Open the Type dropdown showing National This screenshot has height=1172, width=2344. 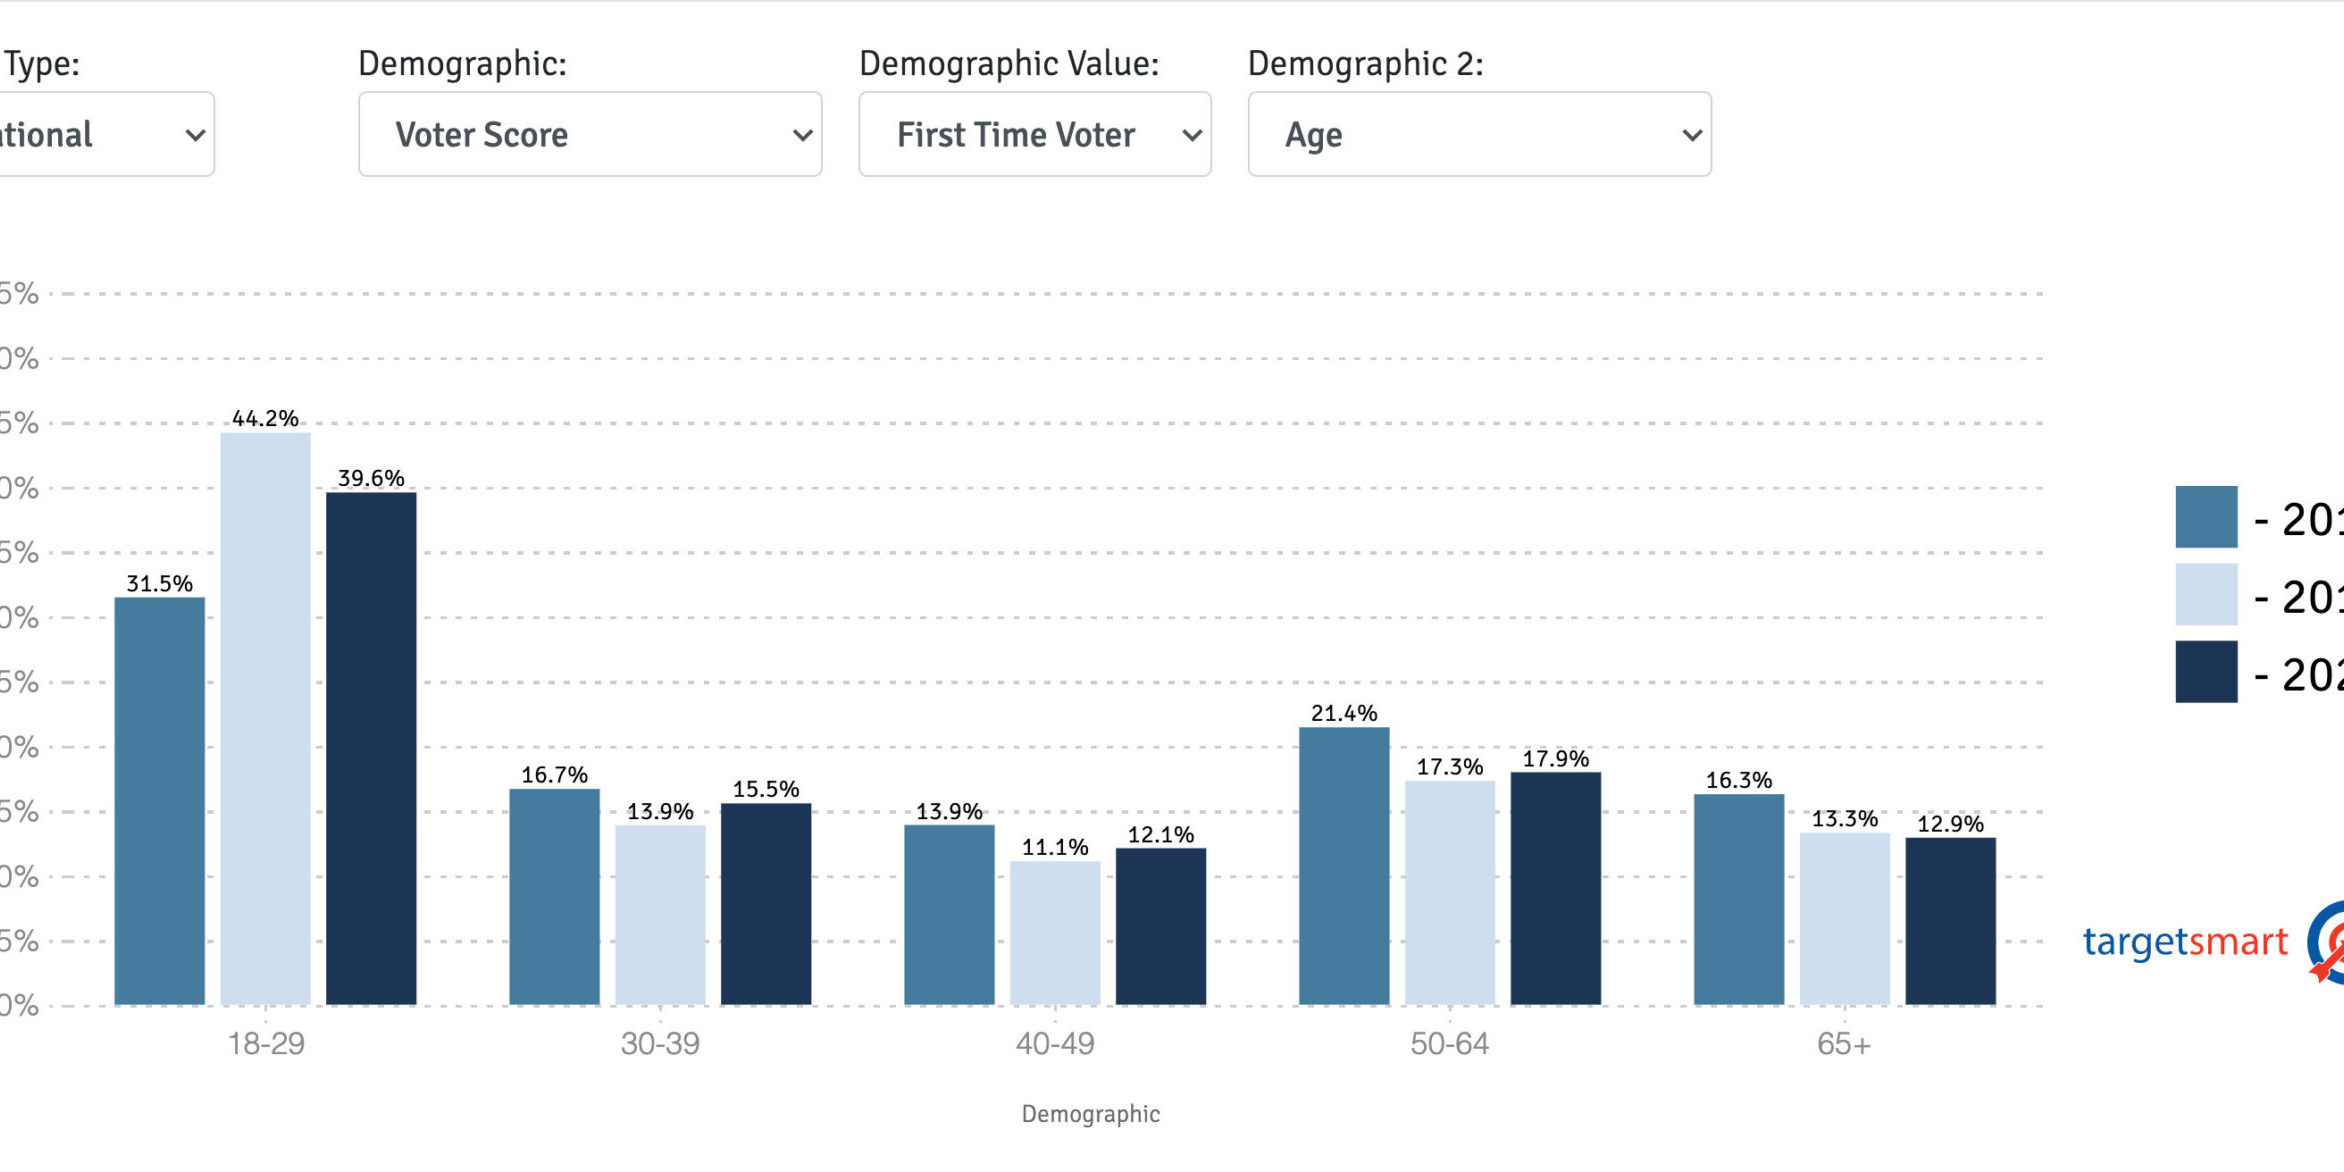click(100, 133)
